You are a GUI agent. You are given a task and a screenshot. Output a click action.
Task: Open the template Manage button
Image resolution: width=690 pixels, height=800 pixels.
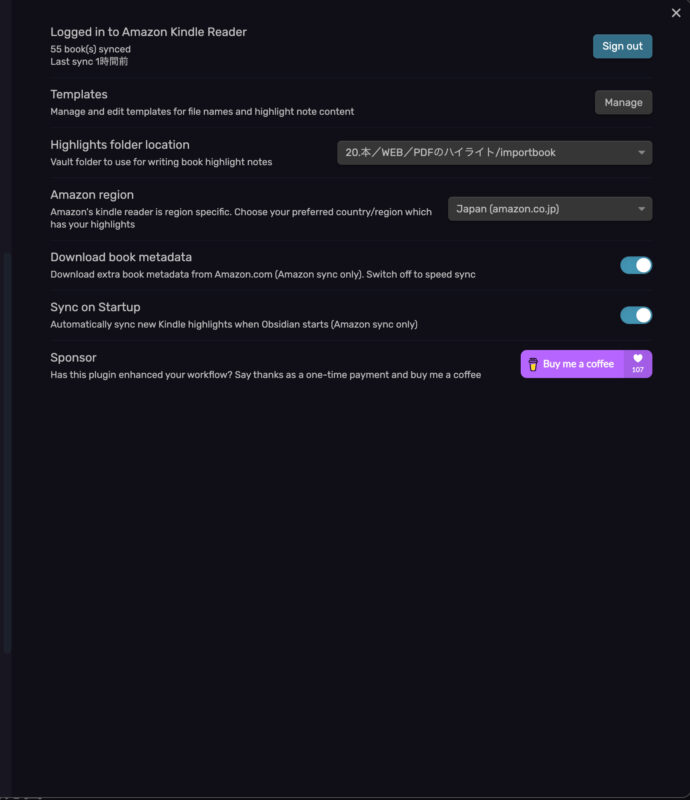click(623, 102)
